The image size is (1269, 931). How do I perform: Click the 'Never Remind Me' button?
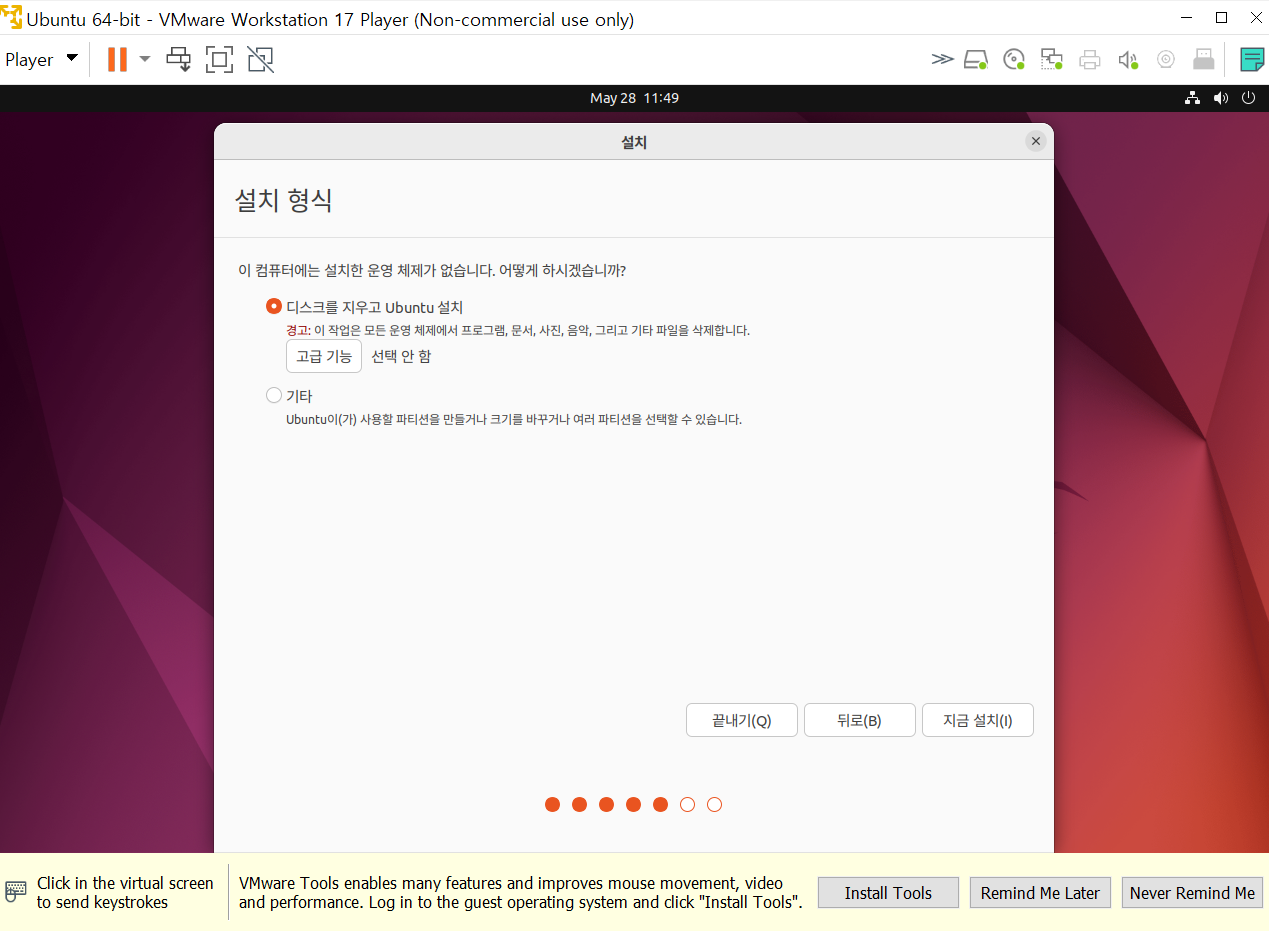(1192, 893)
